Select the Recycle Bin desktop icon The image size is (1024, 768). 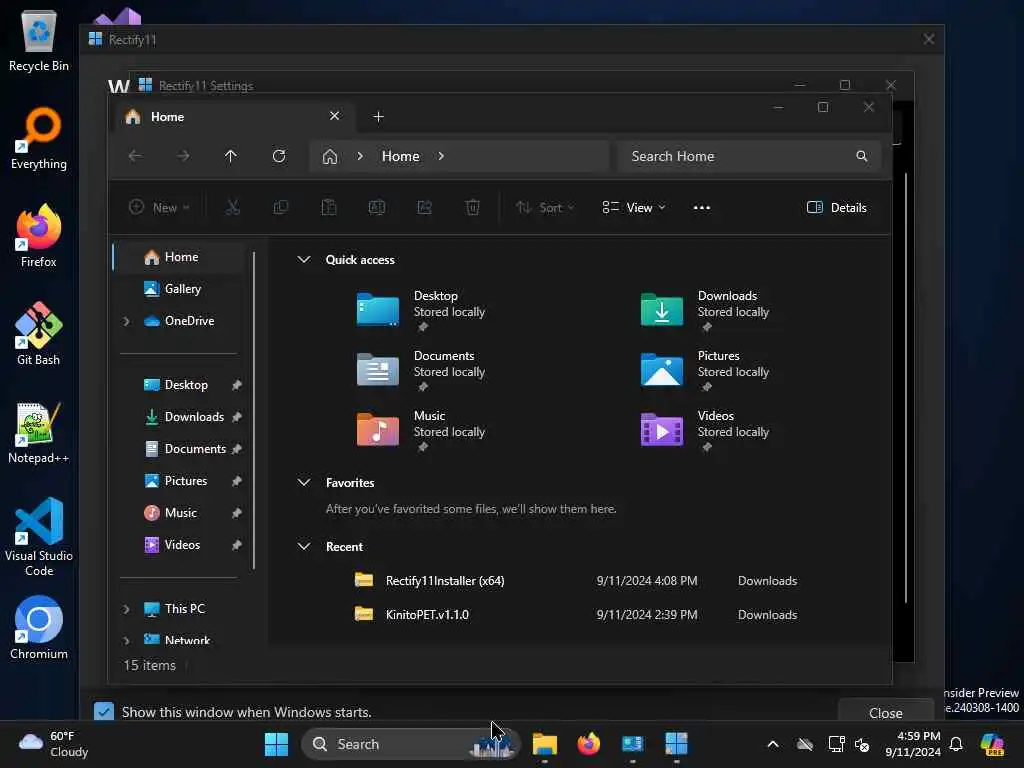pyautogui.click(x=39, y=40)
